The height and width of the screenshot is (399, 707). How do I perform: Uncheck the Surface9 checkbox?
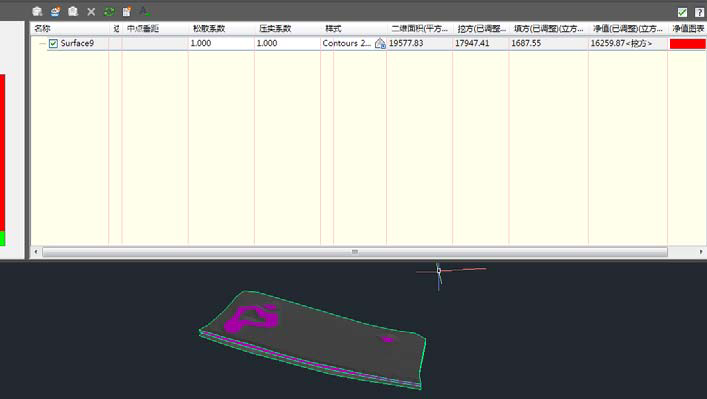(x=53, y=43)
